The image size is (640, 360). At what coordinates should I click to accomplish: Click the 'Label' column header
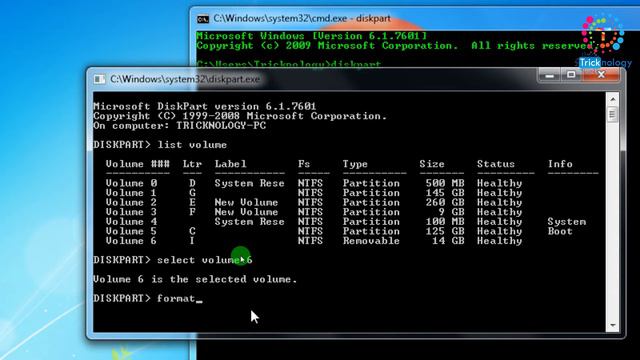[x=231, y=164]
